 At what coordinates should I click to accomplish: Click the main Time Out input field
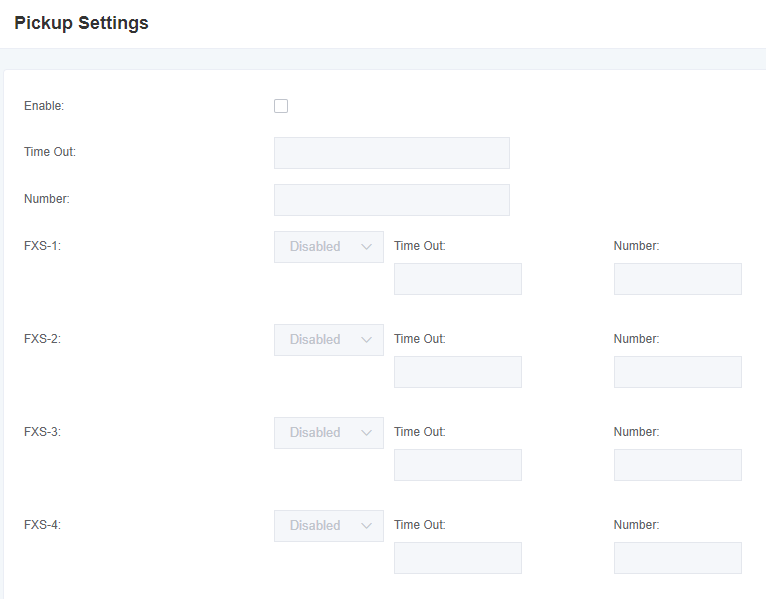(x=392, y=153)
